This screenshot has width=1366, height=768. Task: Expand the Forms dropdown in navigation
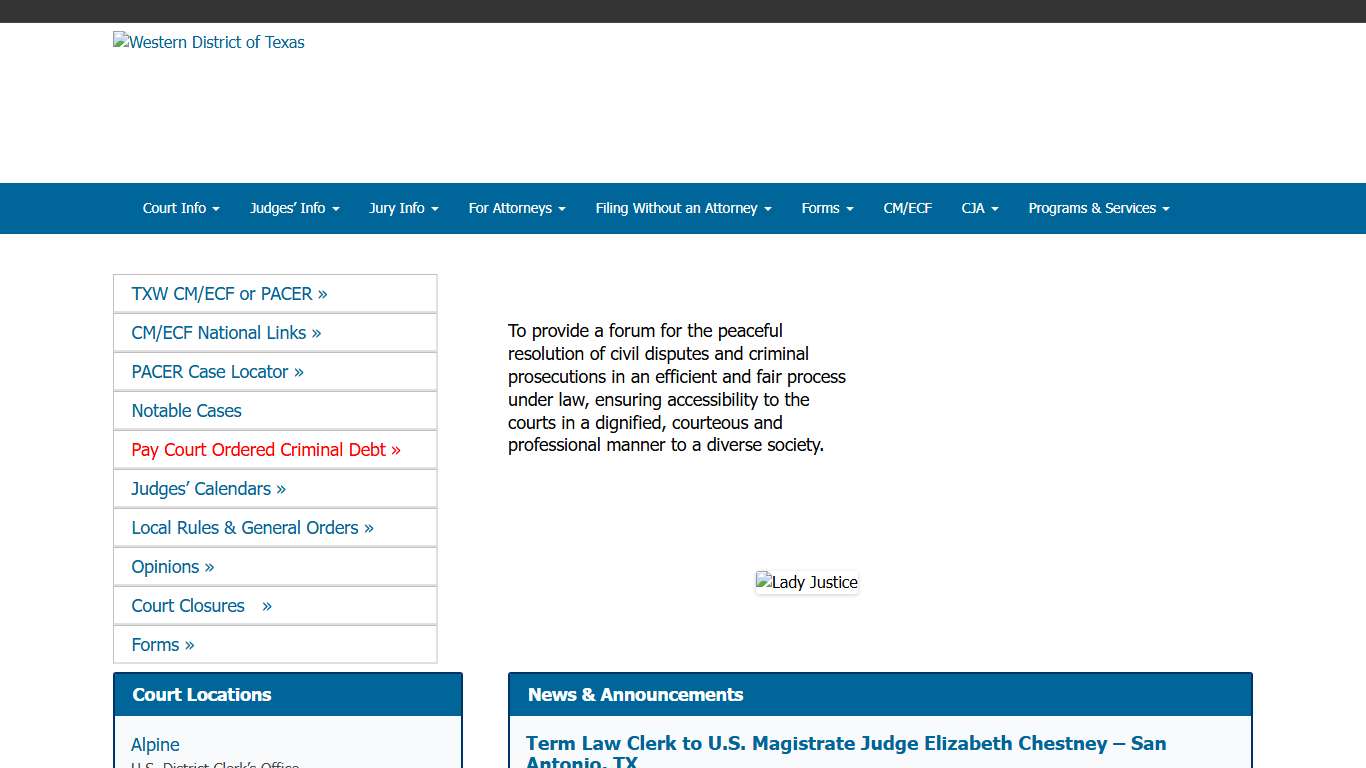tap(826, 208)
